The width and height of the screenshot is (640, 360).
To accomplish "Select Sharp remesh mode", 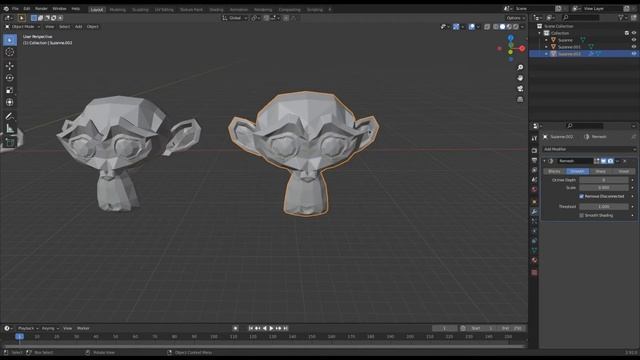I will pyautogui.click(x=600, y=171).
